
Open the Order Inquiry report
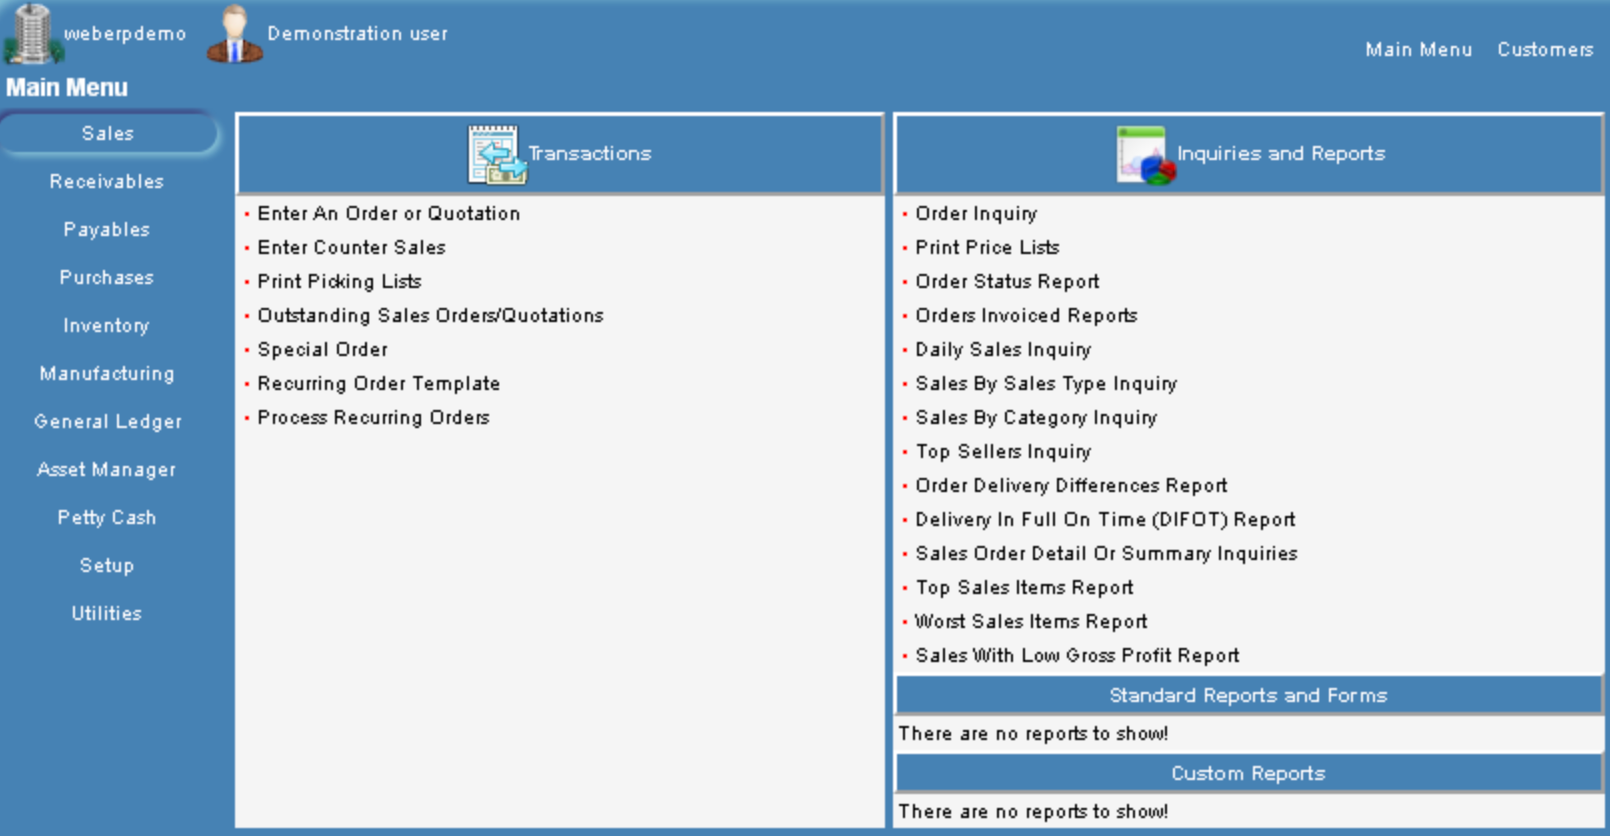click(x=976, y=214)
